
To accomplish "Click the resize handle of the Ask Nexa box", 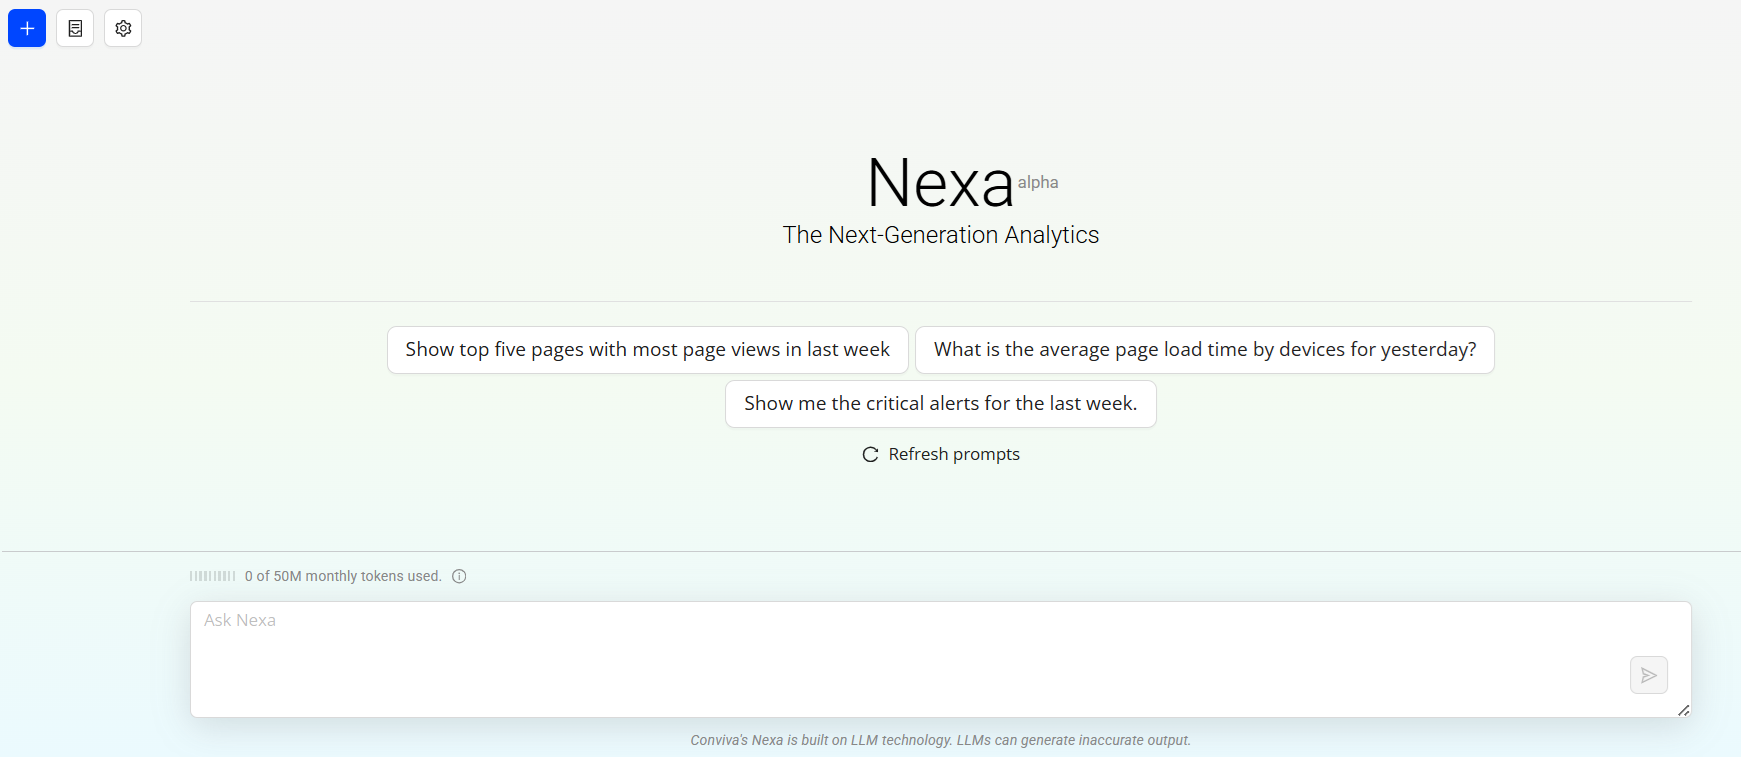I will 1683,710.
